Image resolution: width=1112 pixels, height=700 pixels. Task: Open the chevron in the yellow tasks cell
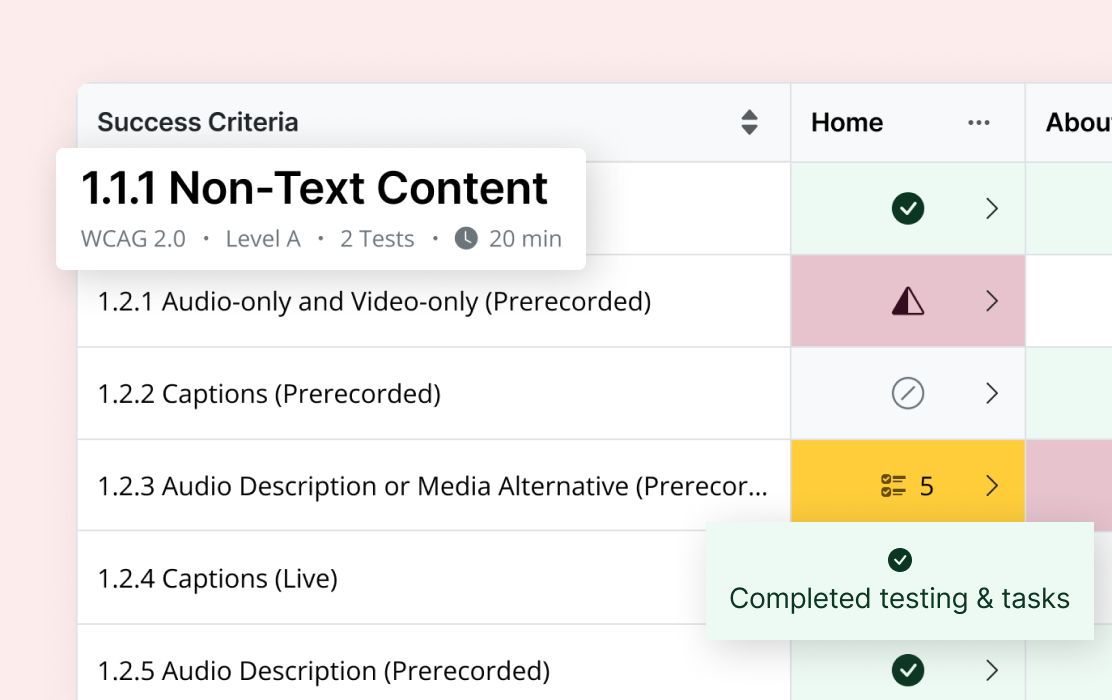992,486
